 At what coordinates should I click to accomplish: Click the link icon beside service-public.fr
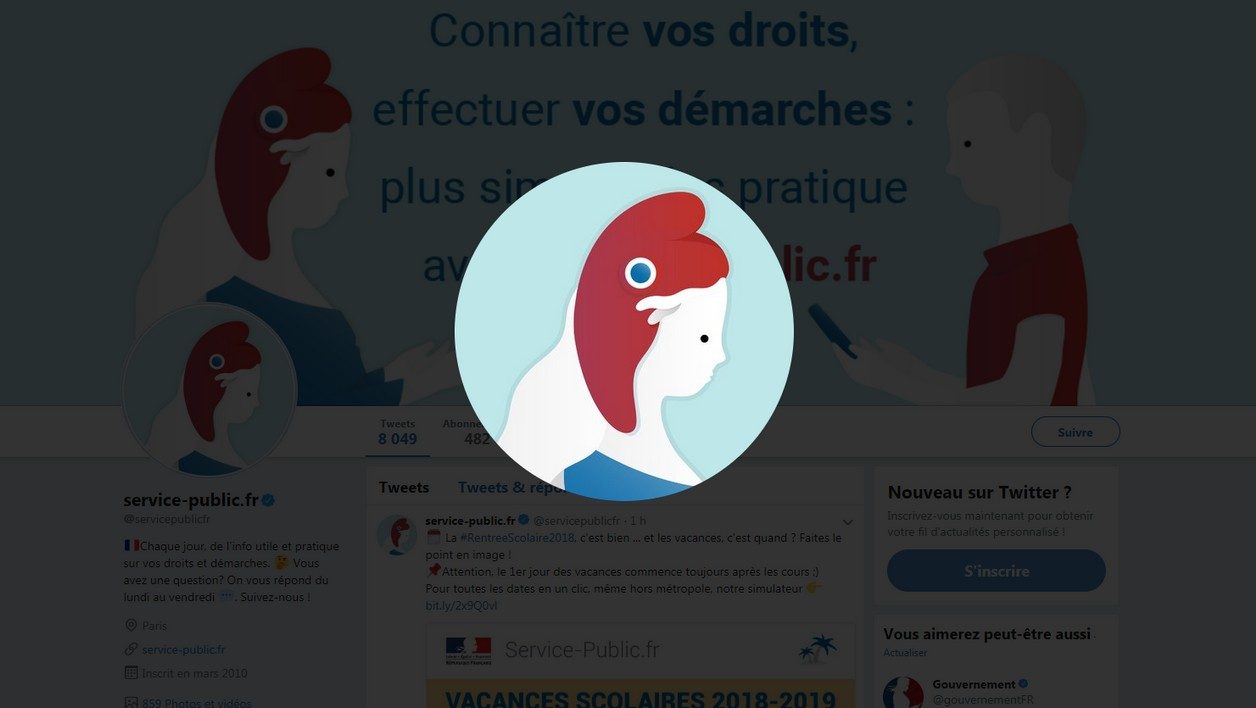130,649
